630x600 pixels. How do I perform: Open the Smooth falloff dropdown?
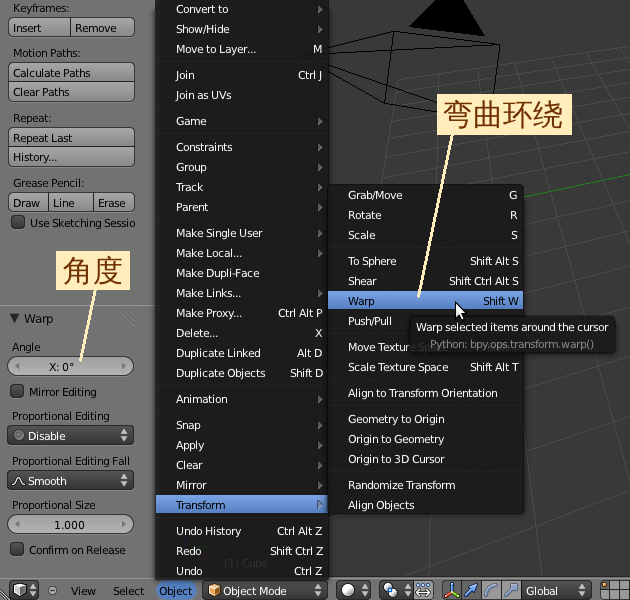(71, 480)
